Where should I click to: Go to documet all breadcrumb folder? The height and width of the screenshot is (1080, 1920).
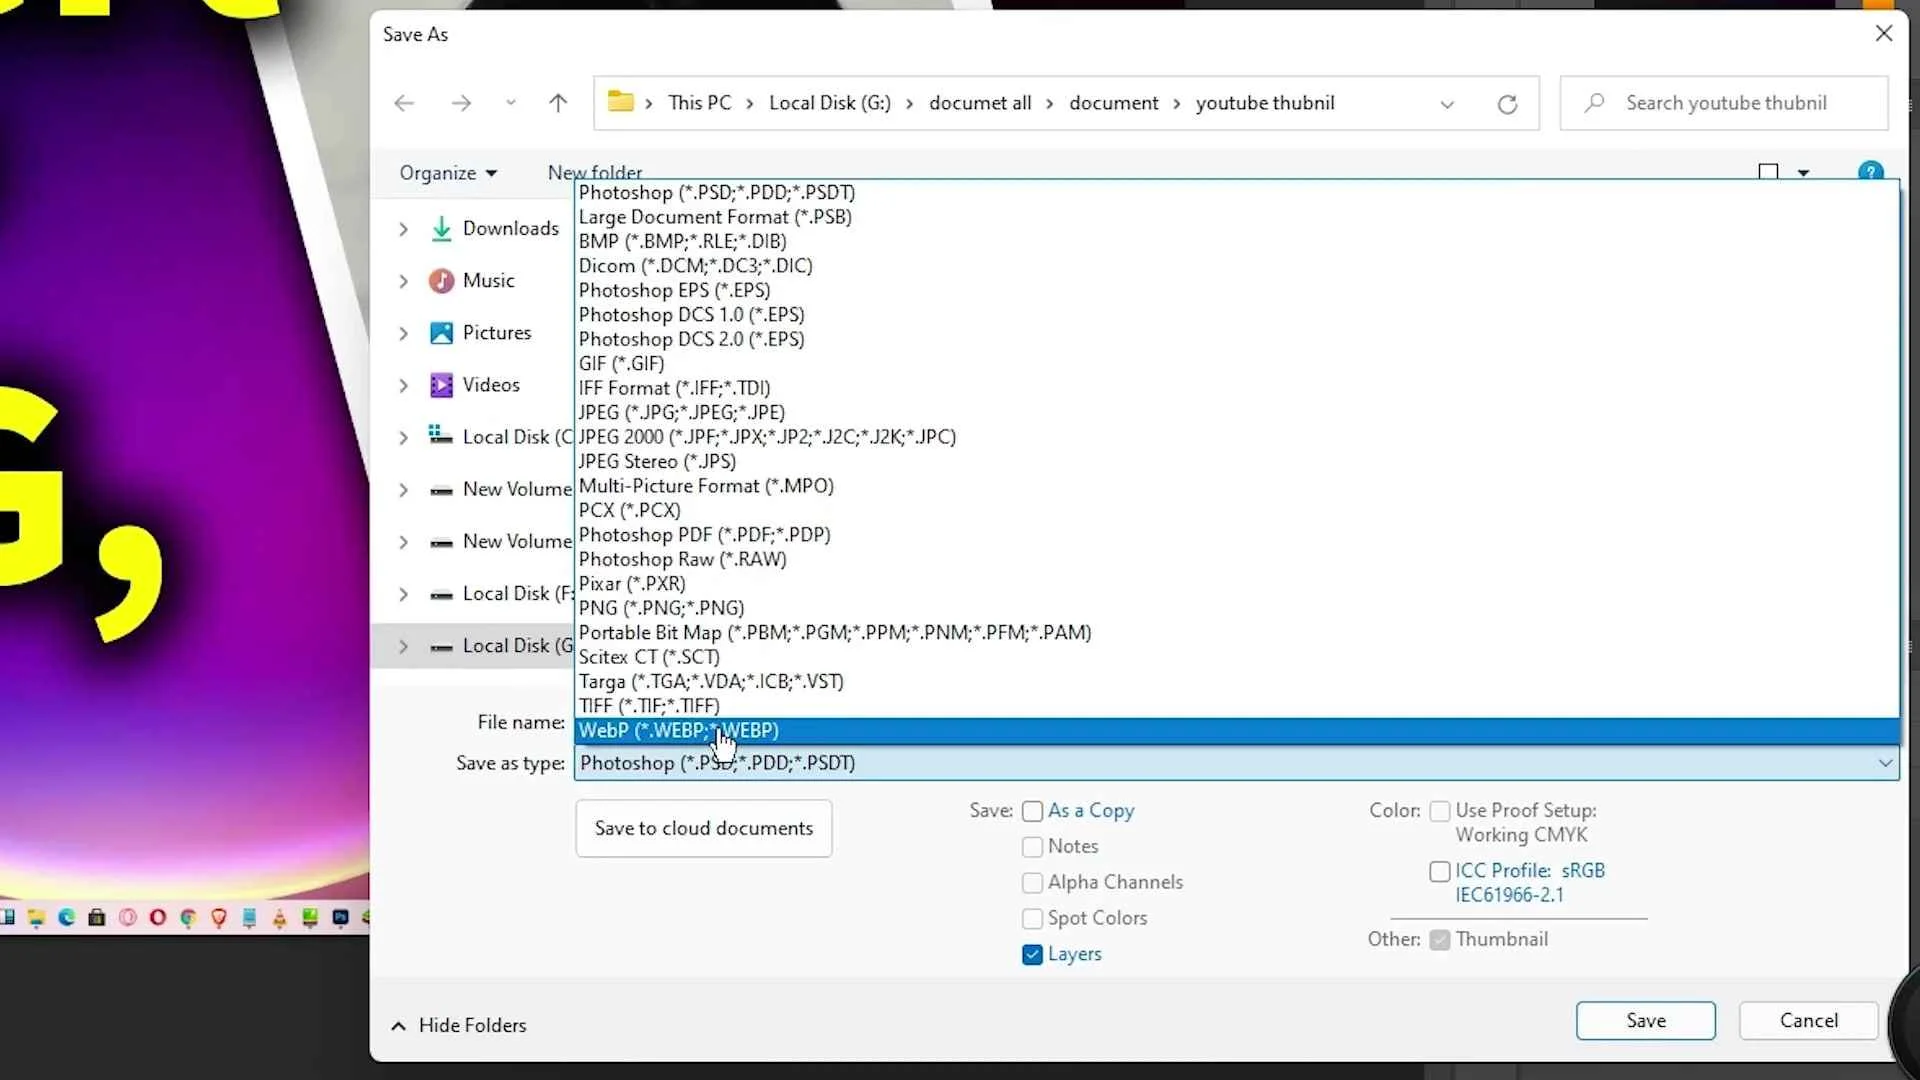click(x=980, y=103)
